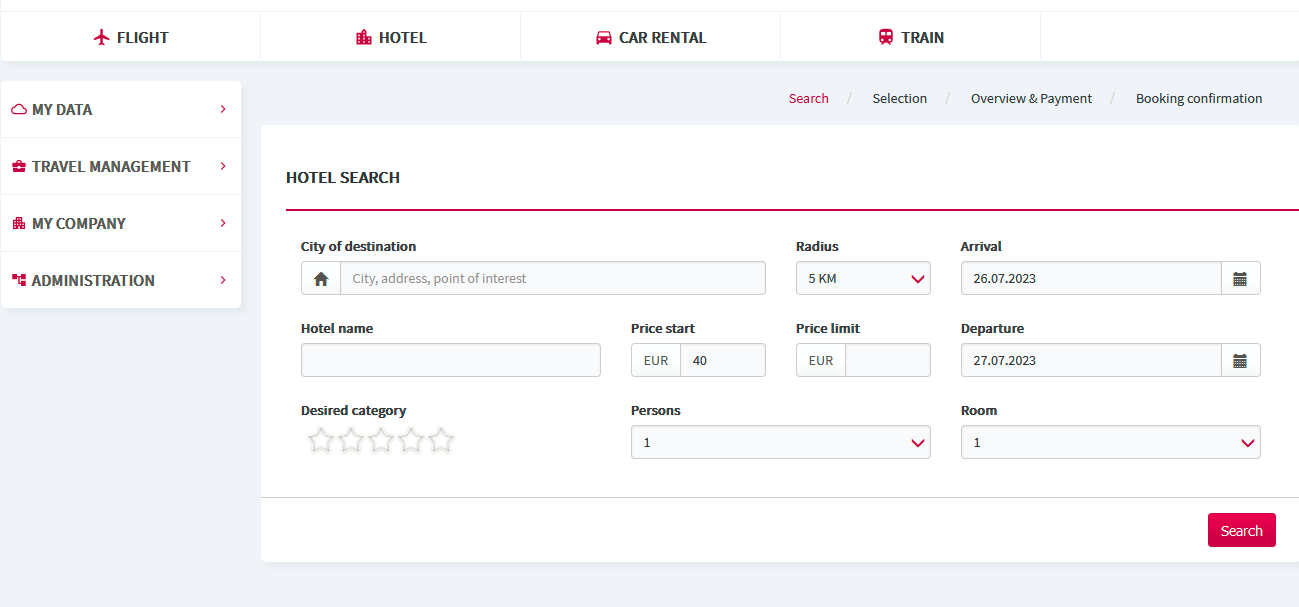
Task: Open the Administration sidebar menu
Action: coord(121,281)
